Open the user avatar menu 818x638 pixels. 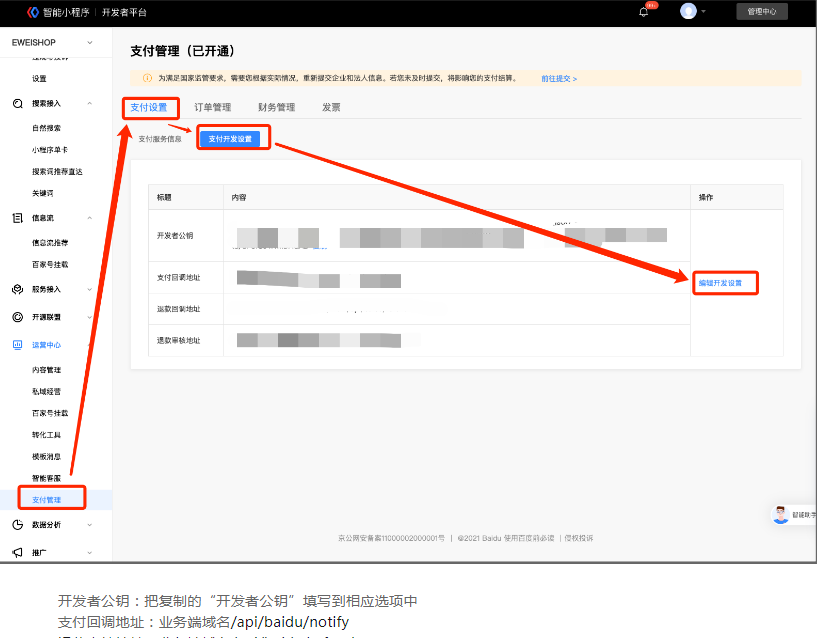pos(688,11)
